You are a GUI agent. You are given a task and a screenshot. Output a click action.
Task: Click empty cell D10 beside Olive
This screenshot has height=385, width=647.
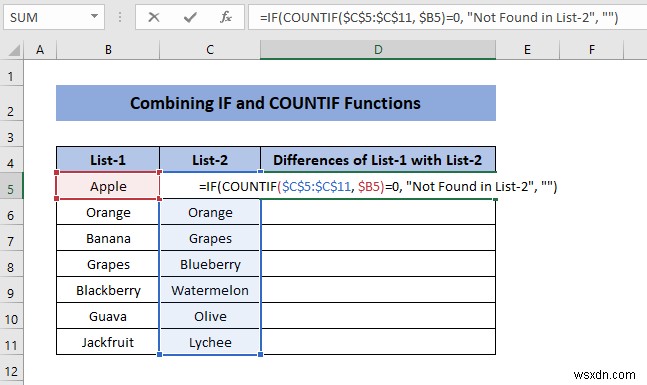(x=378, y=316)
